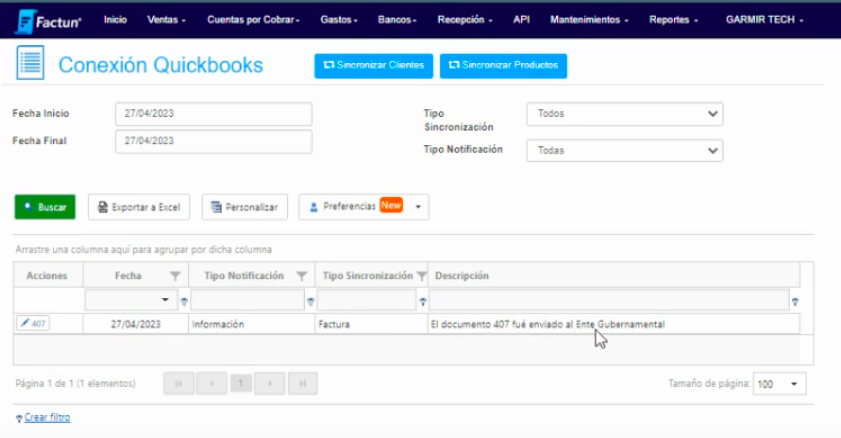Click the Conexión Quickbooks heading
This screenshot has height=438, width=841.
pyautogui.click(x=160, y=65)
